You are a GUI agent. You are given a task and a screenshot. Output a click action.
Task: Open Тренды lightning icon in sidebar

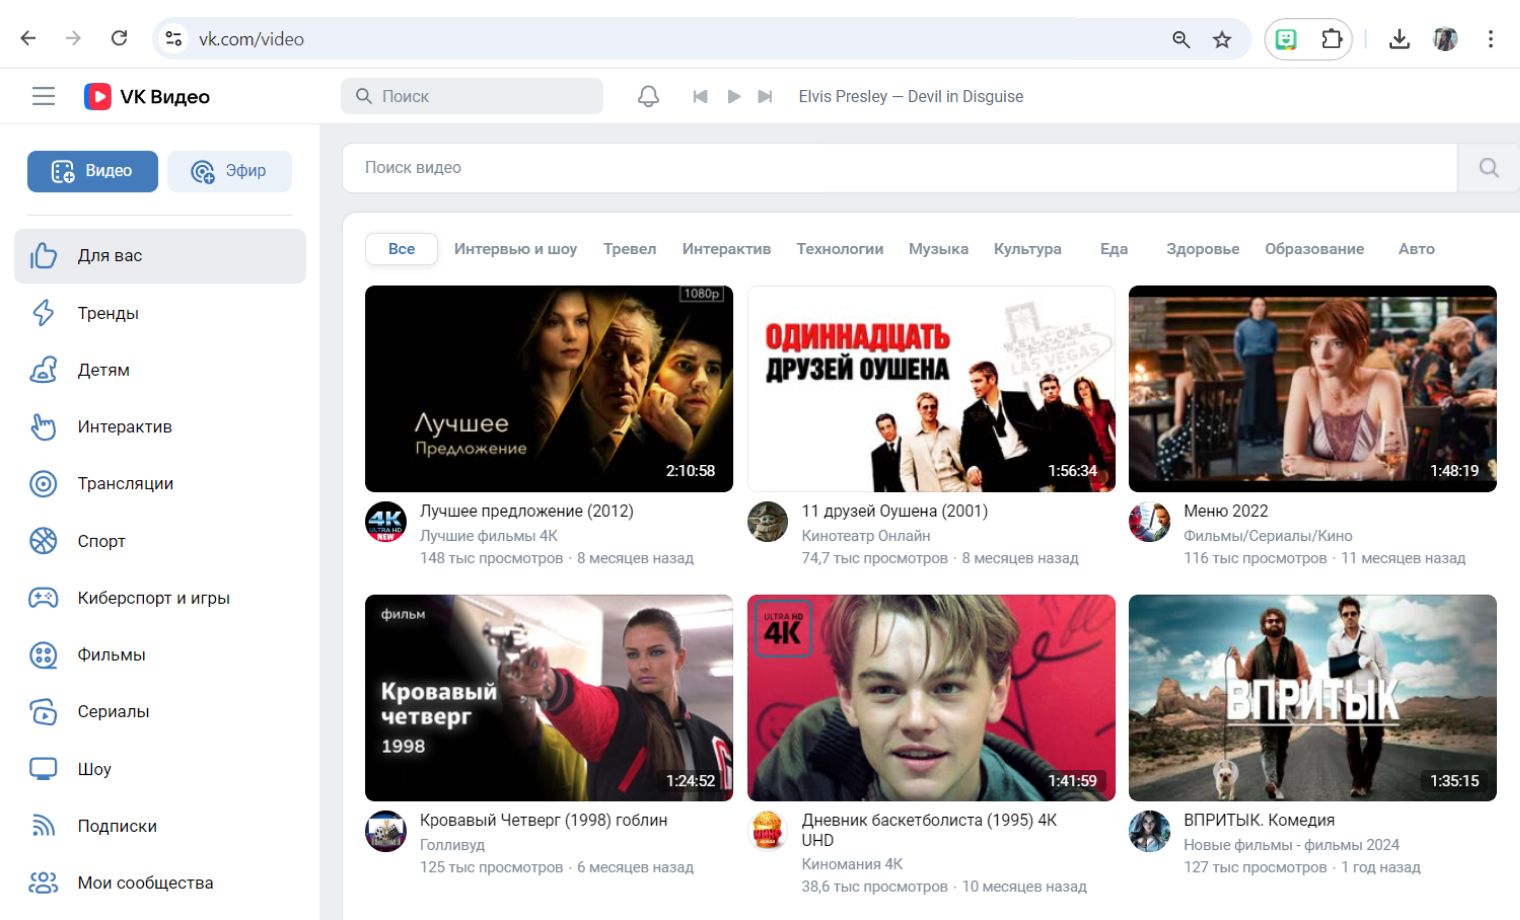[x=43, y=313]
